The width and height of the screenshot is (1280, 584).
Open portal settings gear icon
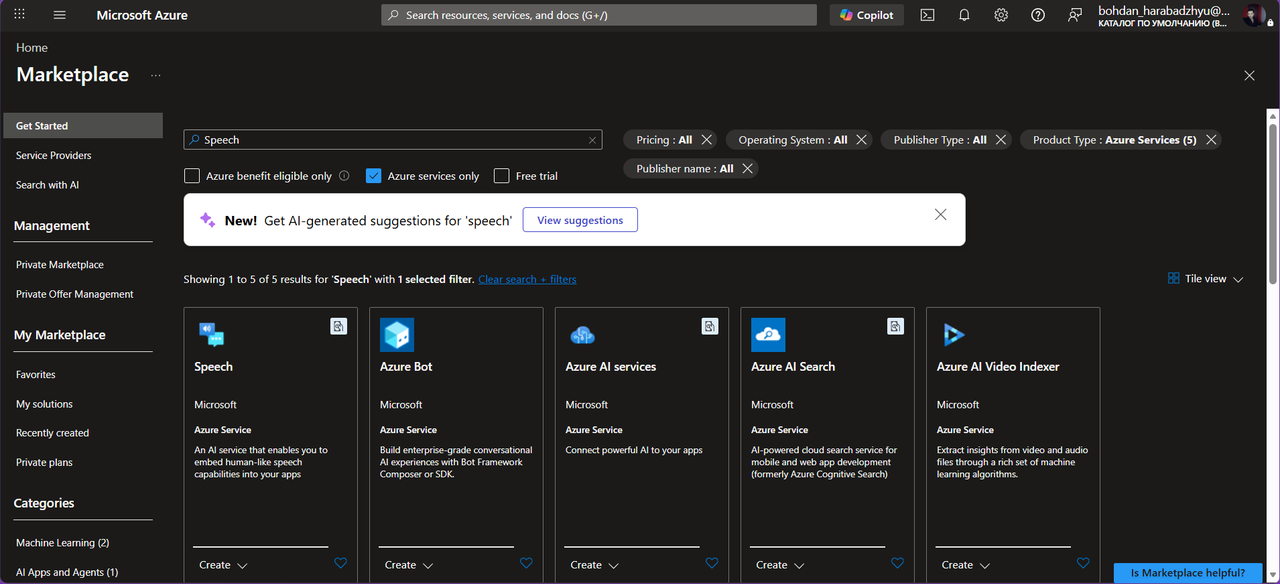(x=1001, y=15)
